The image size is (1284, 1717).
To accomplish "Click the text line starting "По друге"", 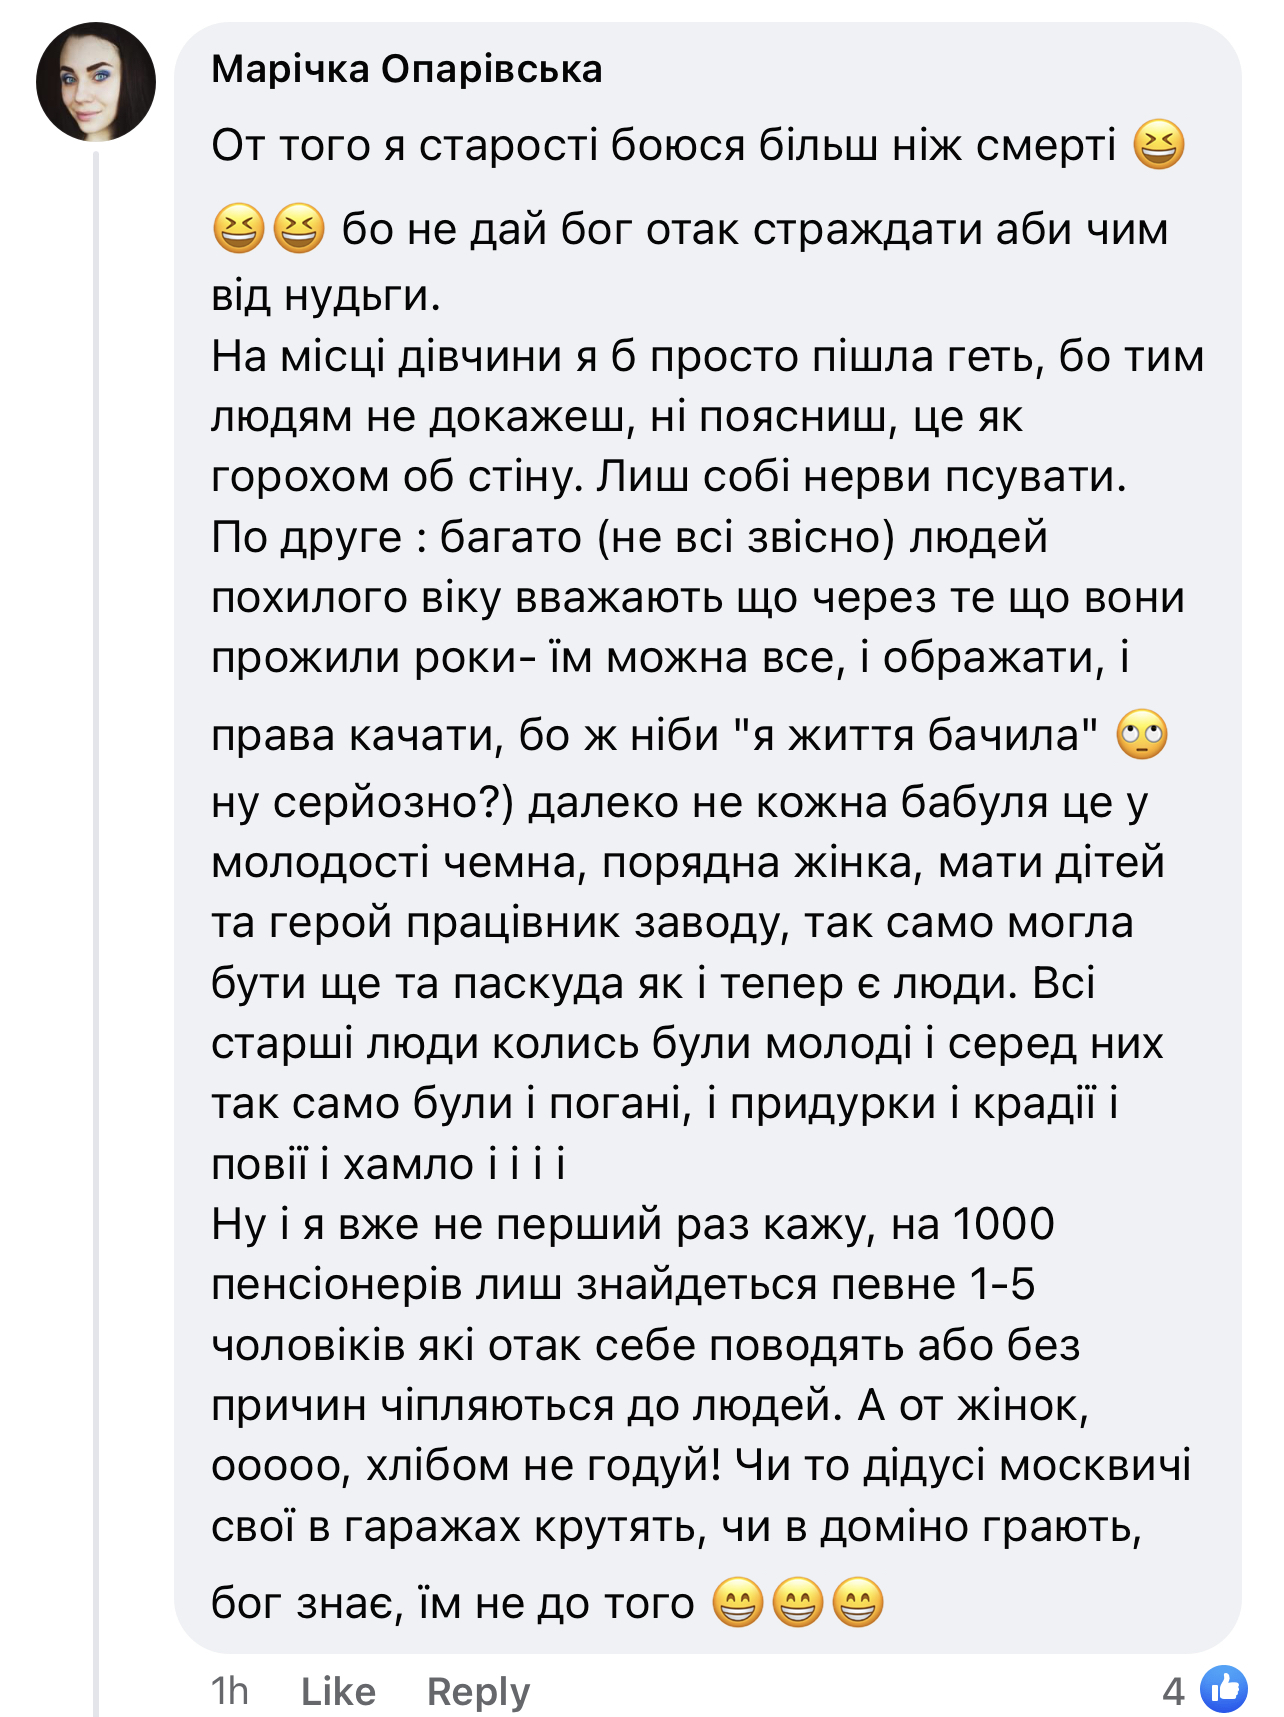I will click(x=629, y=538).
